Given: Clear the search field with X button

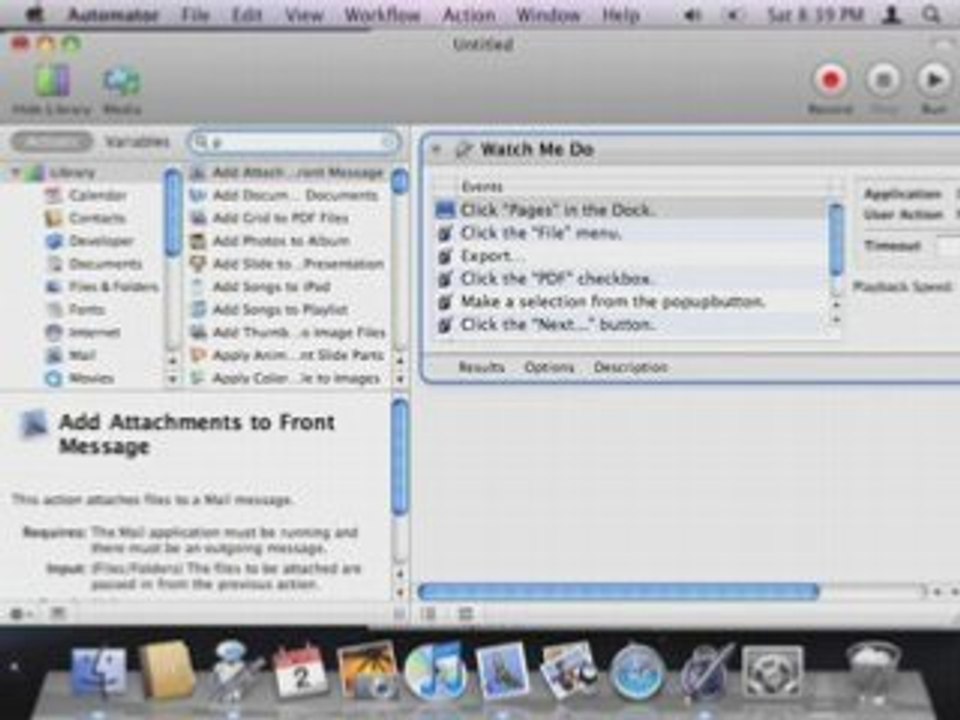Looking at the screenshot, I should (388, 142).
